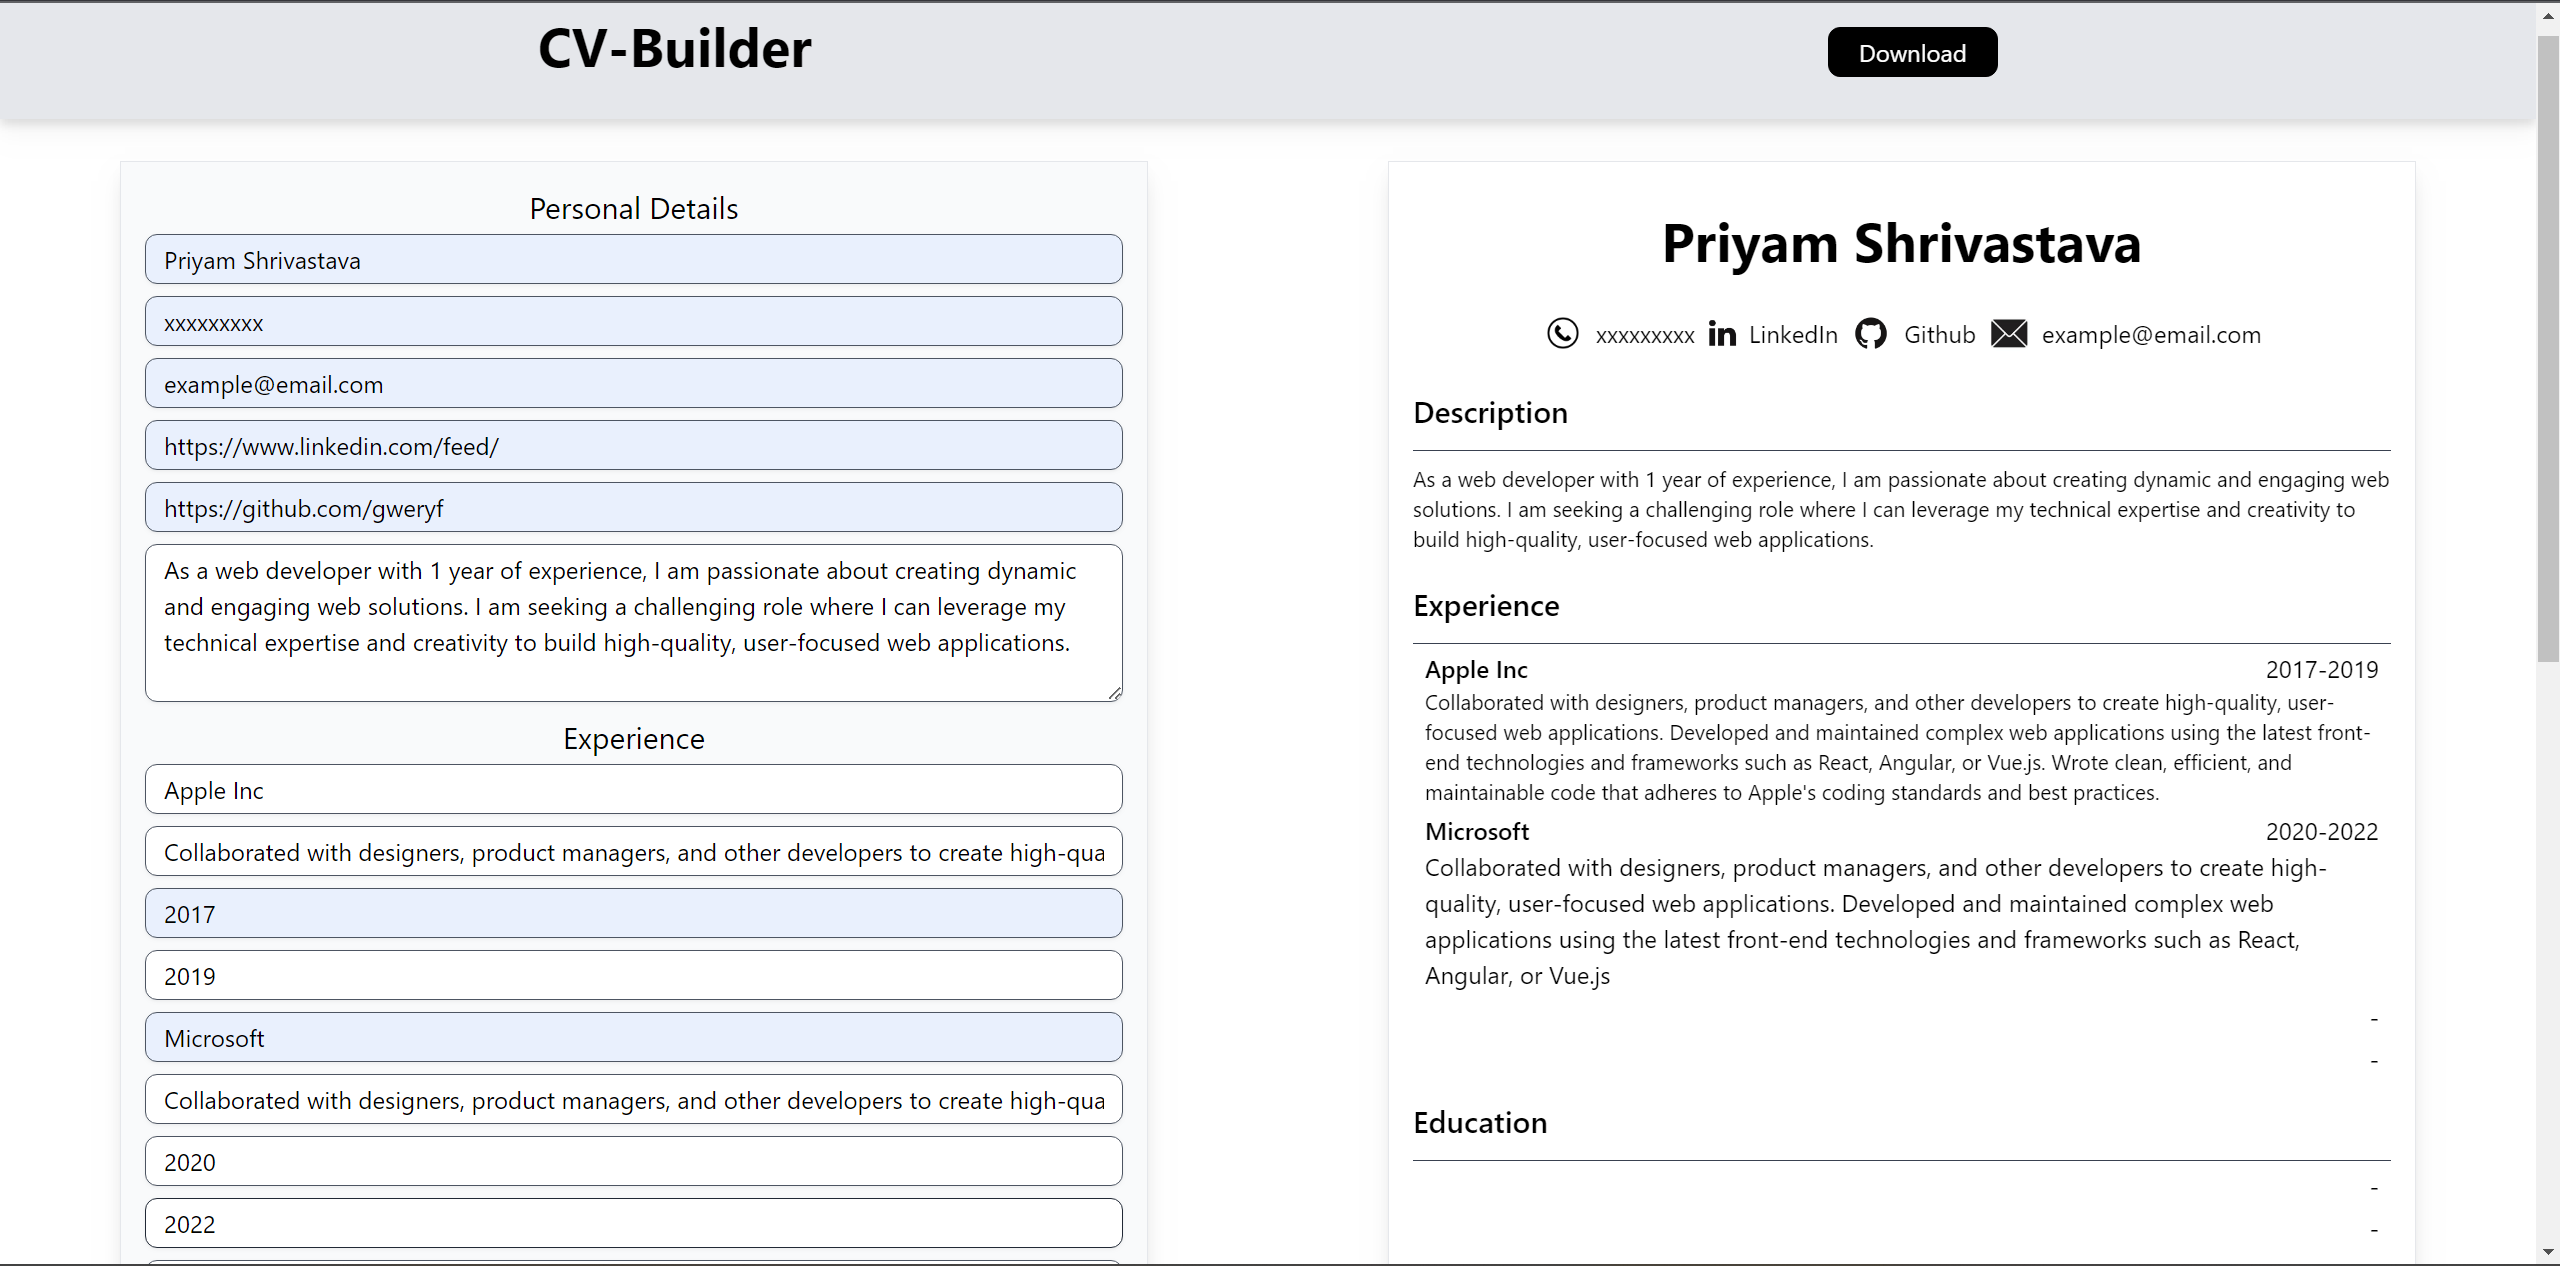The width and height of the screenshot is (2560, 1266).
Task: Click the scrollbar up arrow
Action: pyautogui.click(x=2548, y=17)
